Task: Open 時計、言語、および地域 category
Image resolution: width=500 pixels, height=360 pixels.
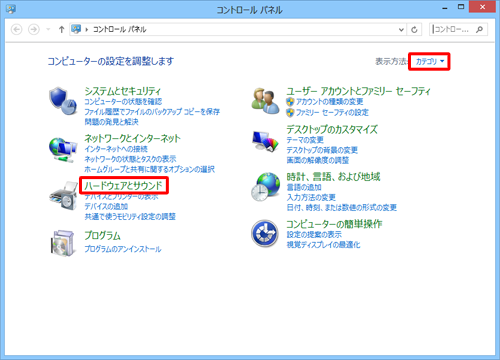Action: pos(333,176)
